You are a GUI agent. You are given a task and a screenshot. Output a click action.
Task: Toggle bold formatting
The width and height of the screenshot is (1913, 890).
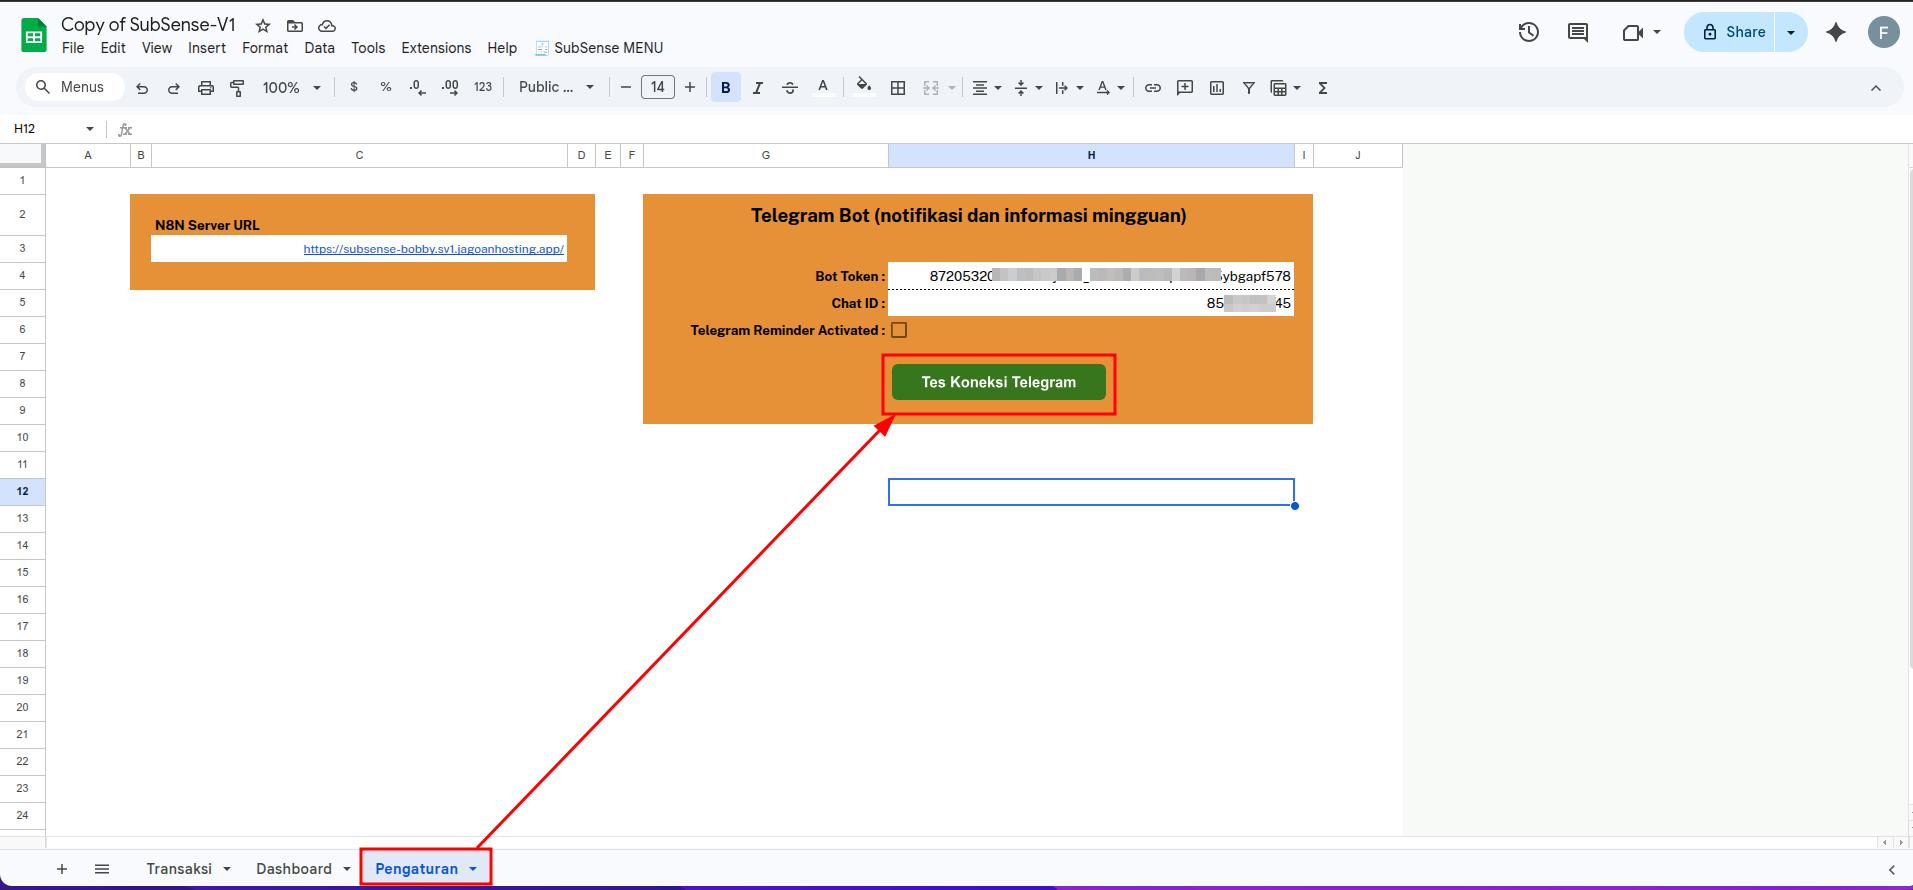[726, 88]
